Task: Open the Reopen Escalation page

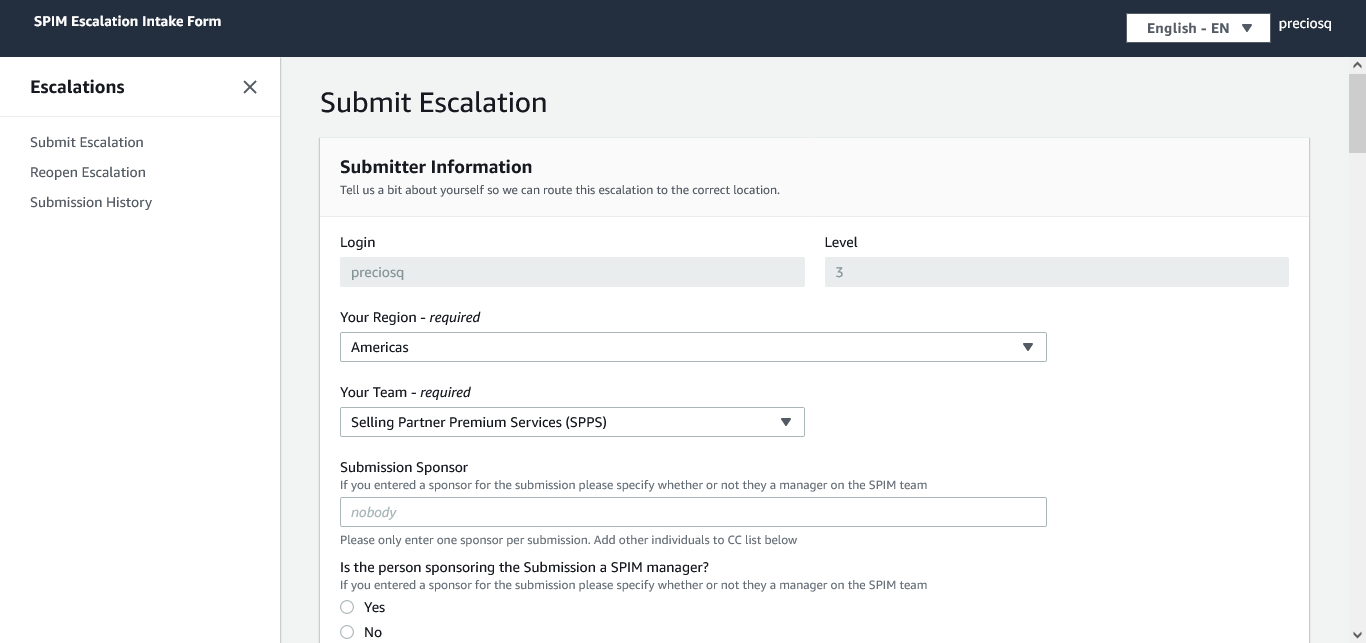Action: coord(88,172)
